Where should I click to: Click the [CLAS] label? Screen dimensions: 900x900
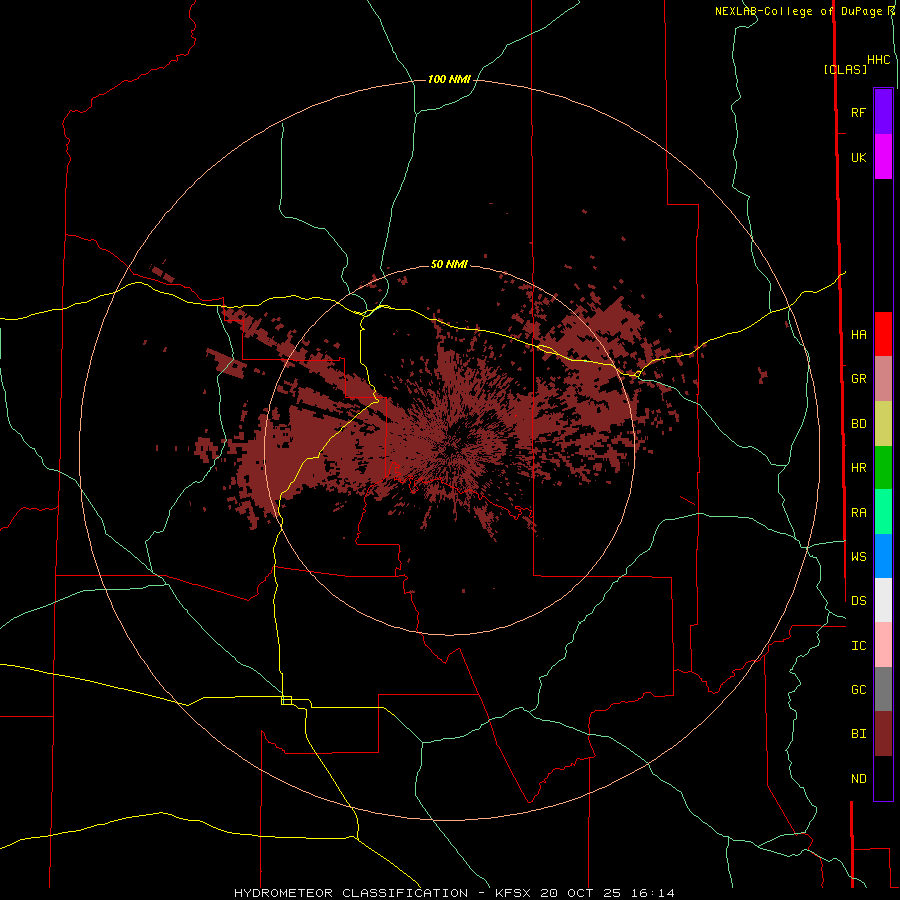point(845,69)
